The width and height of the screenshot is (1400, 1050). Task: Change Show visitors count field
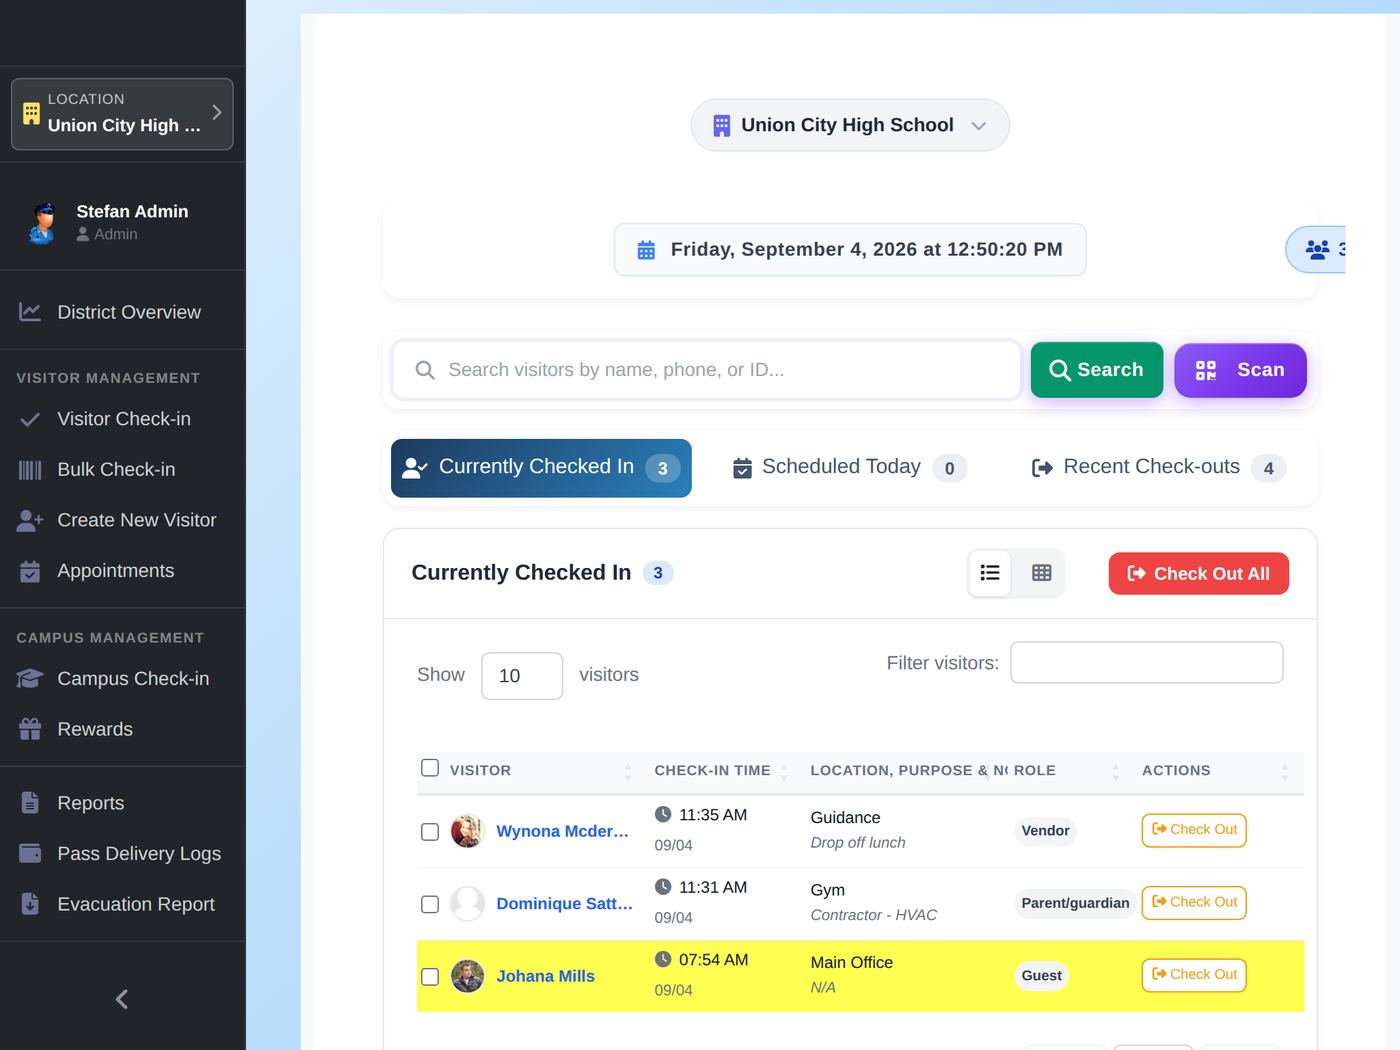pos(522,676)
